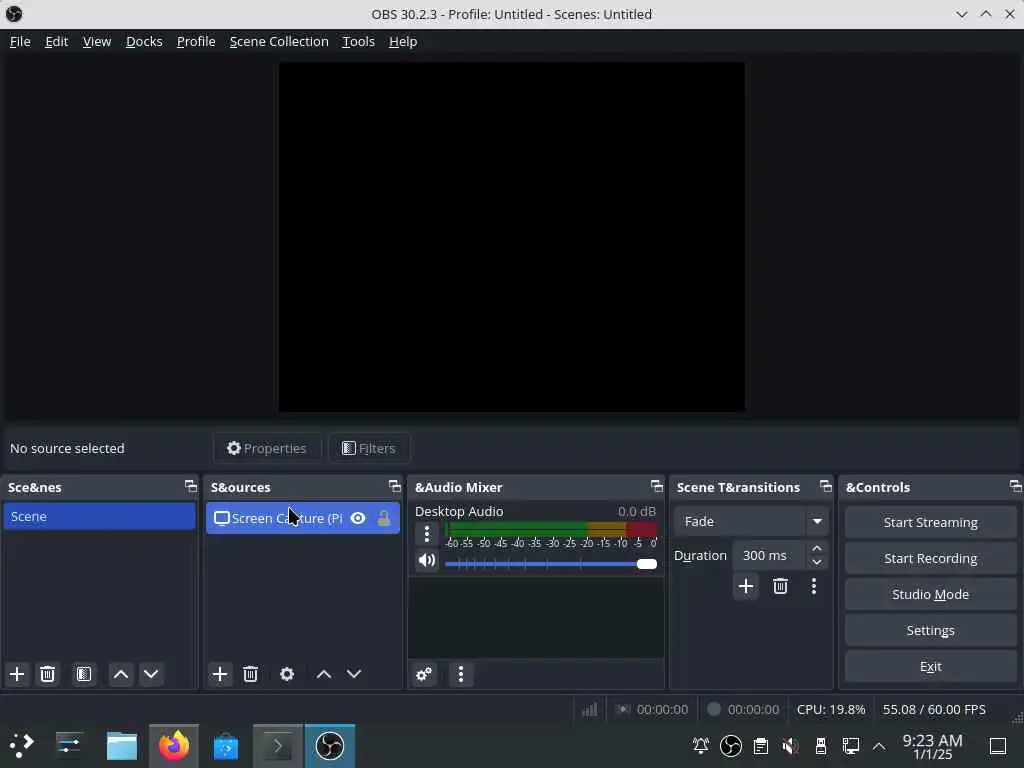Open file manager from the taskbar
This screenshot has width=1024, height=768.
click(122, 746)
